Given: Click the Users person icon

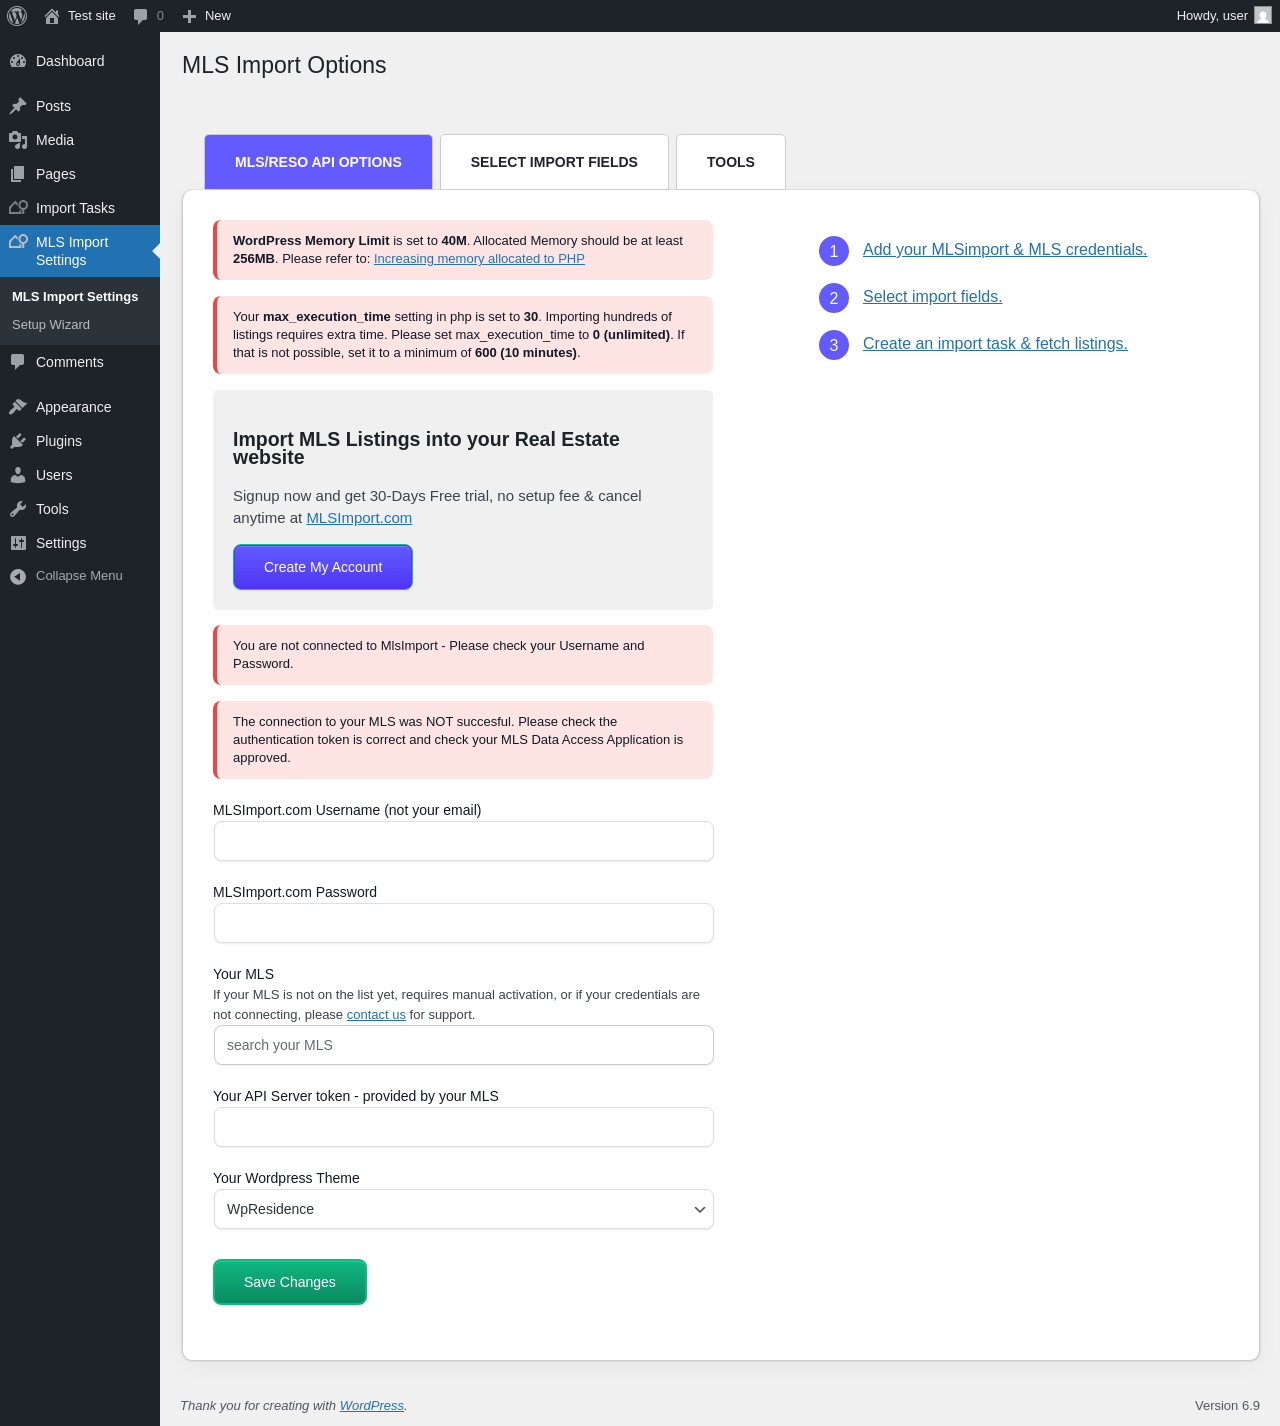Looking at the screenshot, I should (x=18, y=475).
